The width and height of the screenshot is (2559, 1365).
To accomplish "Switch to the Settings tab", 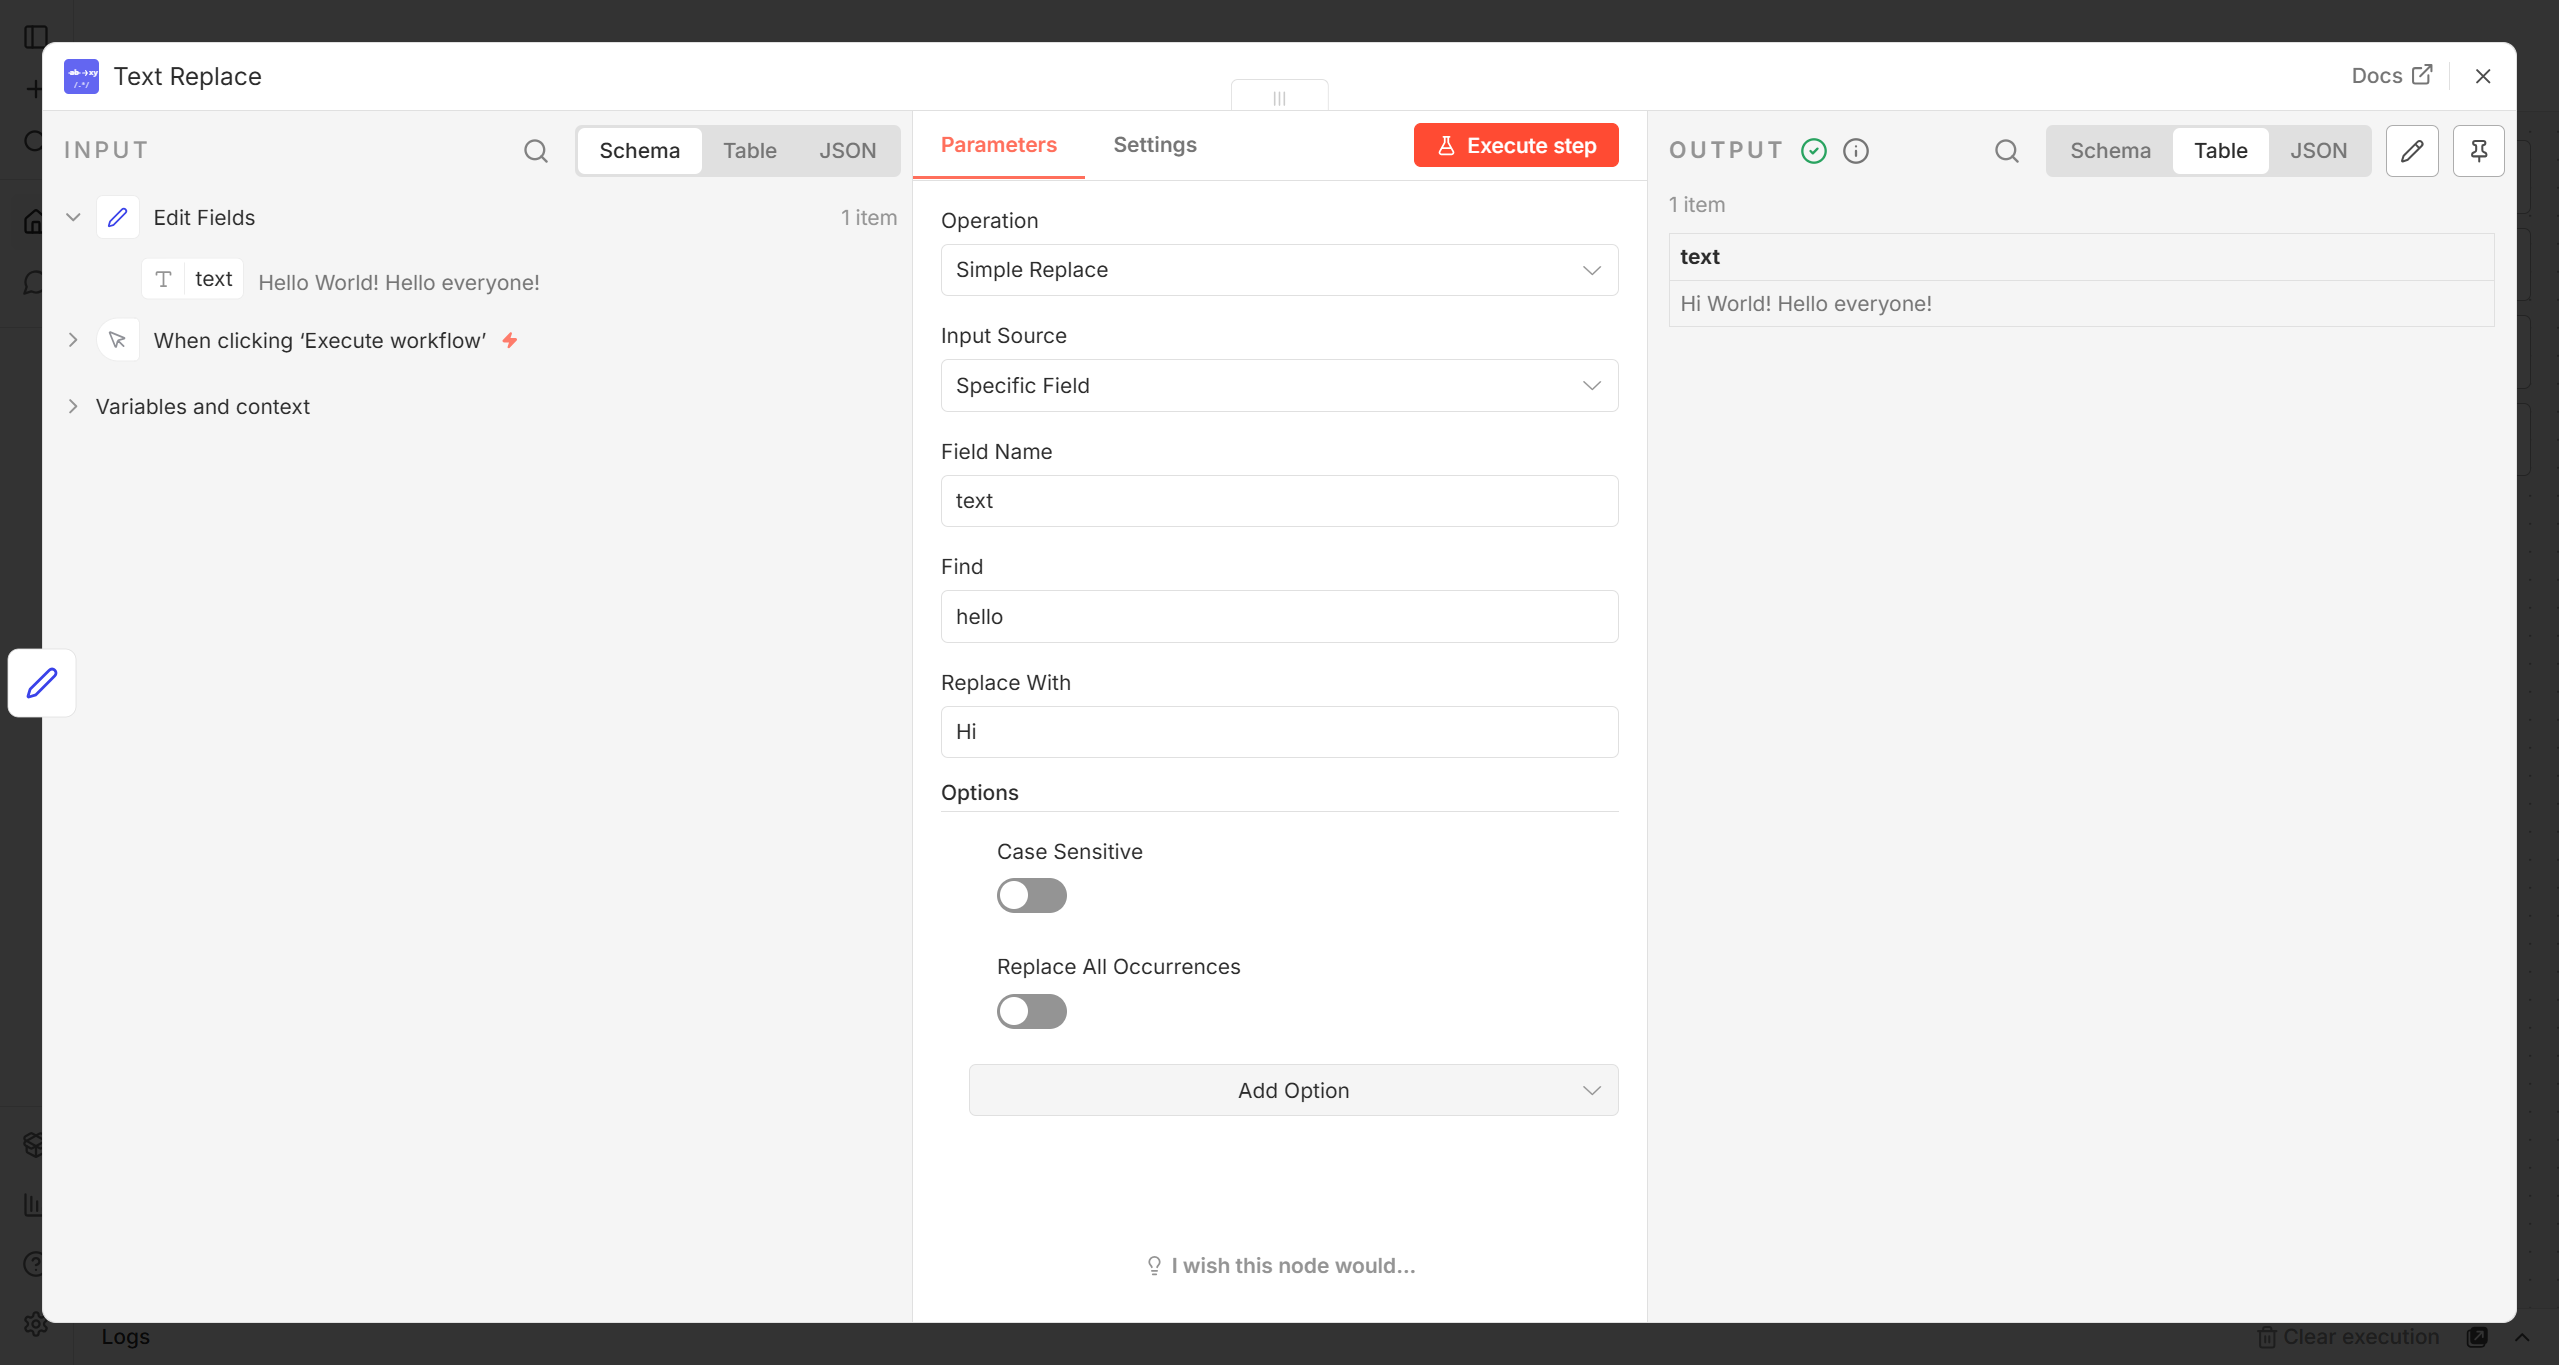I will point(1155,145).
